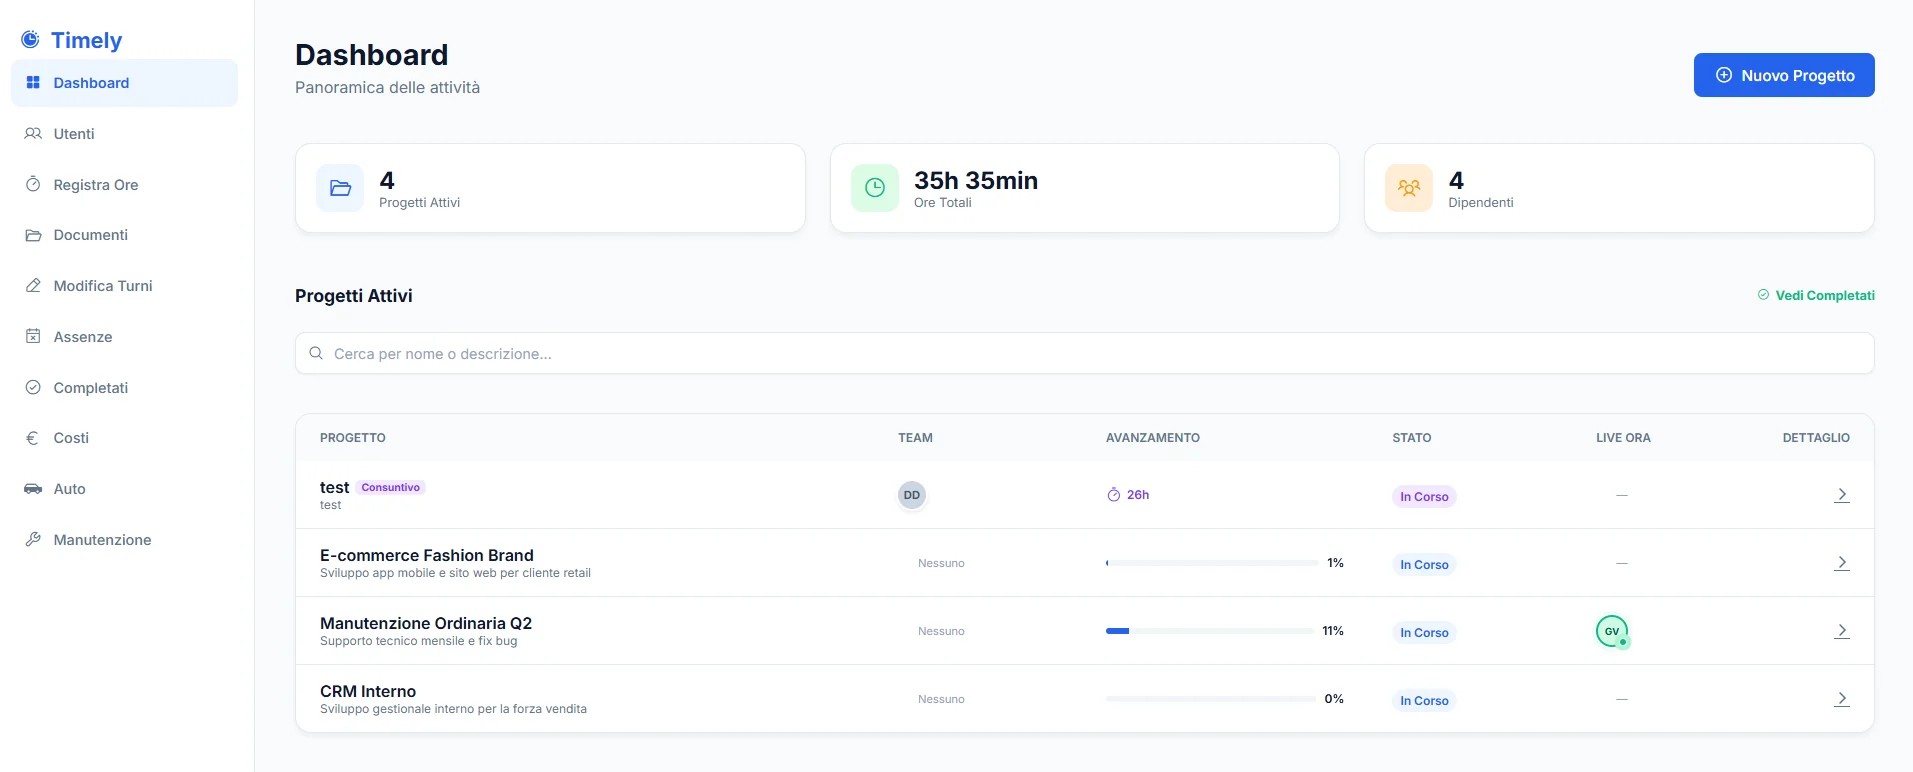This screenshot has width=1913, height=772.
Task: Click the Manutenzione wrench icon
Action: (x=33, y=539)
